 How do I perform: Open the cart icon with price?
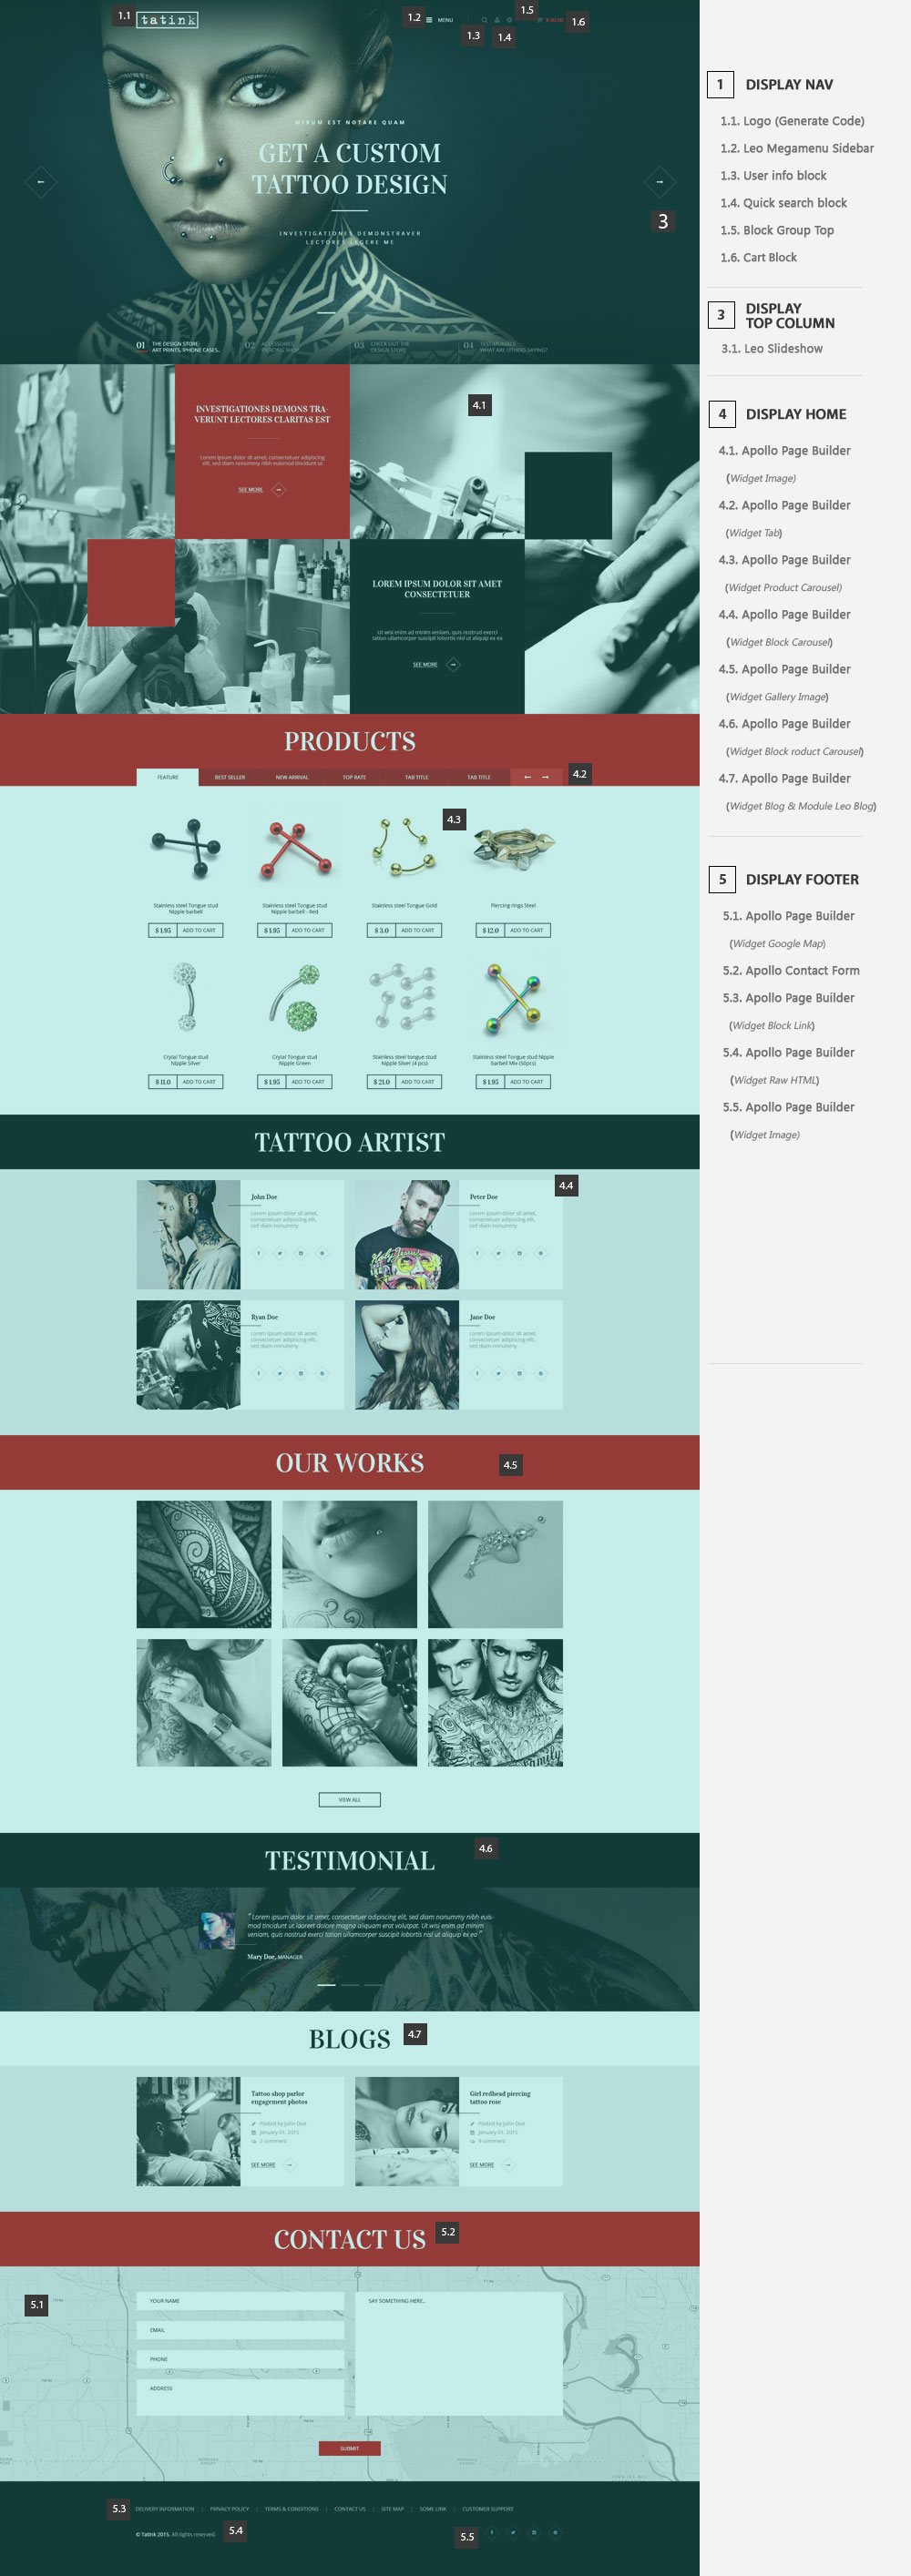(x=550, y=20)
